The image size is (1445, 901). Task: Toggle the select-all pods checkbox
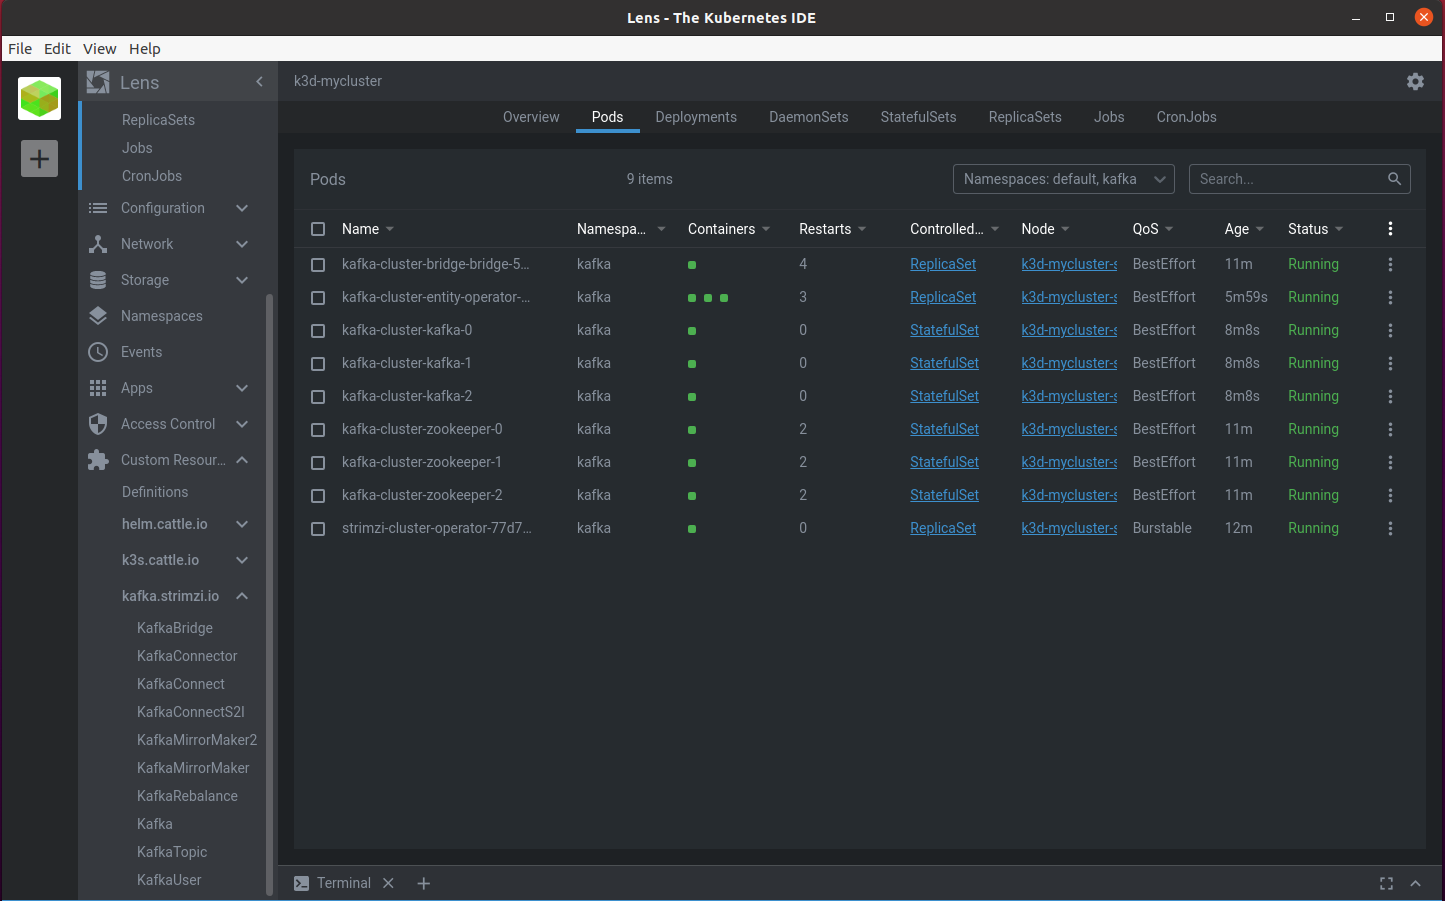pos(318,229)
